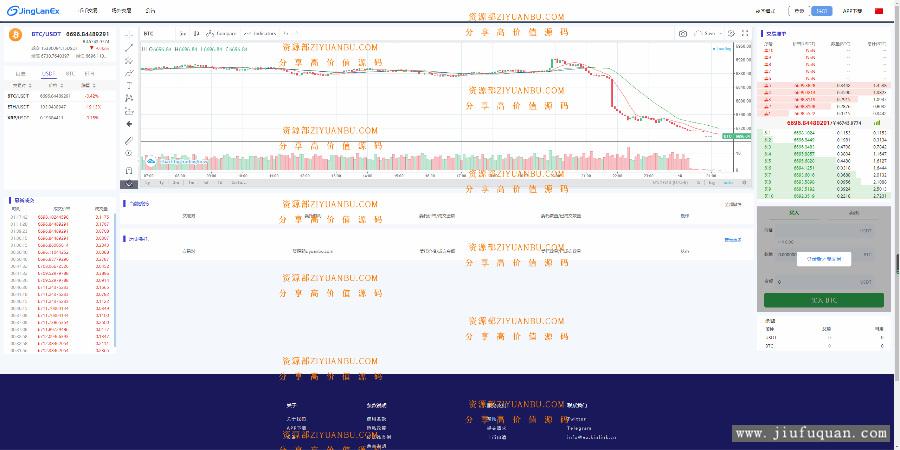Image resolution: width=900 pixels, height=450 pixels.
Task: Select the ruler measure tool
Action: pos(129,140)
